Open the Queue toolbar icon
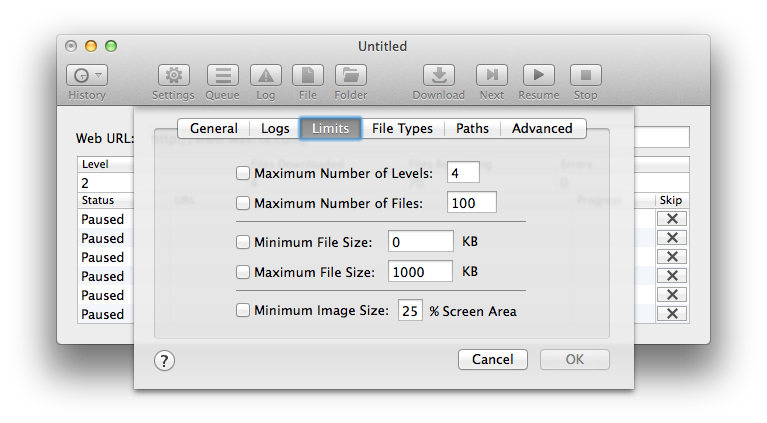767x423 pixels. tap(222, 75)
